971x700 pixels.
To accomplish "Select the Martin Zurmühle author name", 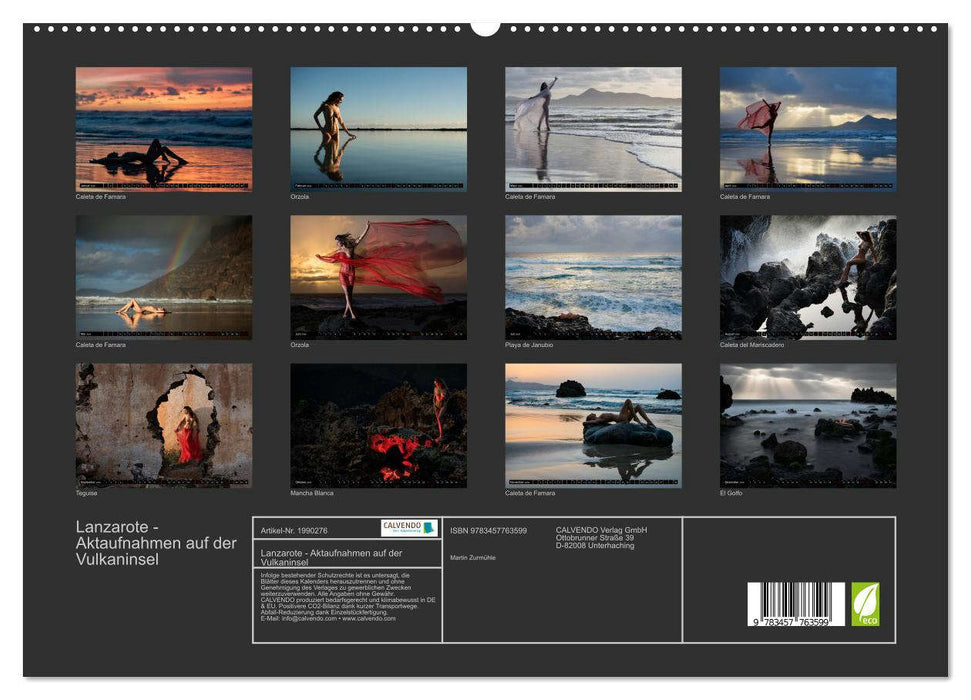I will pyautogui.click(x=472, y=557).
